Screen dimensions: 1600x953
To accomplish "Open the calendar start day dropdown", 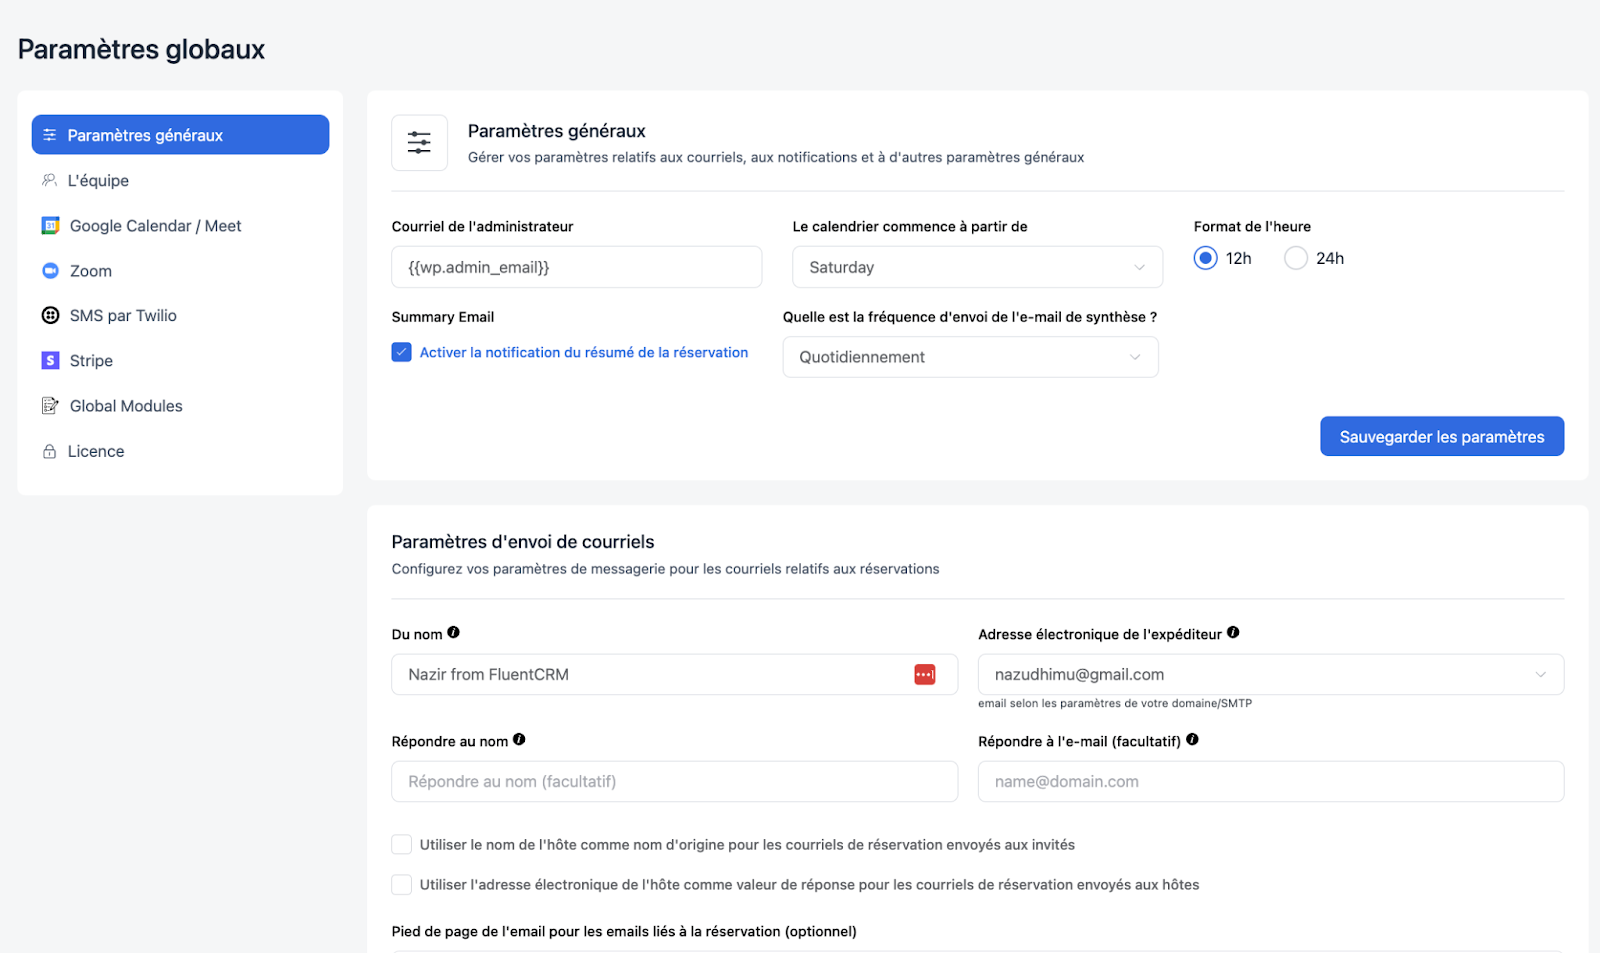I will tap(977, 268).
